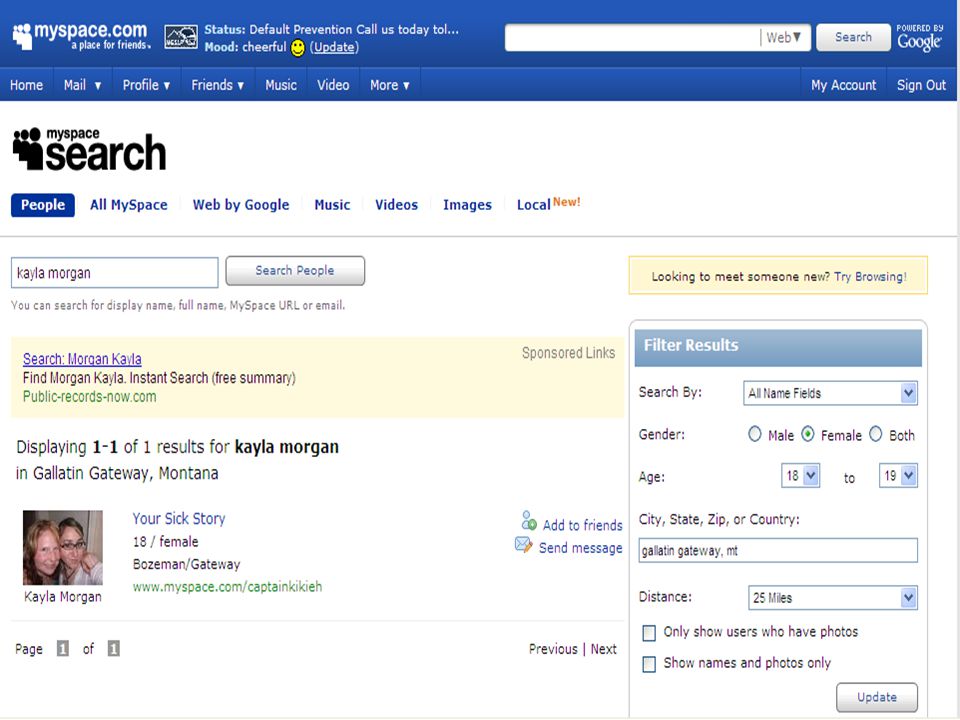Check Only show users who have photos
Image resolution: width=960 pixels, height=720 pixels.
pos(649,632)
